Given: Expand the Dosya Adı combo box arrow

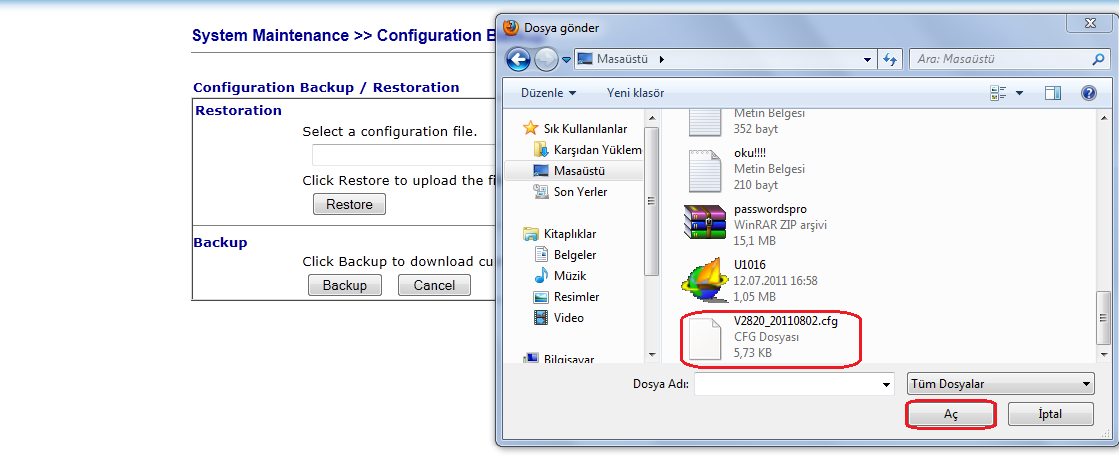Looking at the screenshot, I should [885, 384].
